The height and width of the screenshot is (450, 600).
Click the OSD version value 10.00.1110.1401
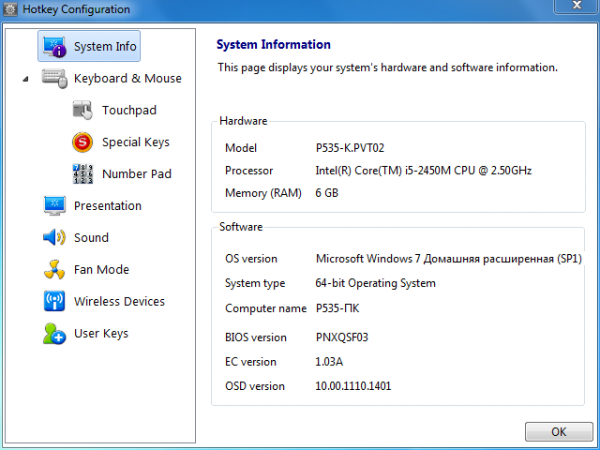click(x=353, y=386)
